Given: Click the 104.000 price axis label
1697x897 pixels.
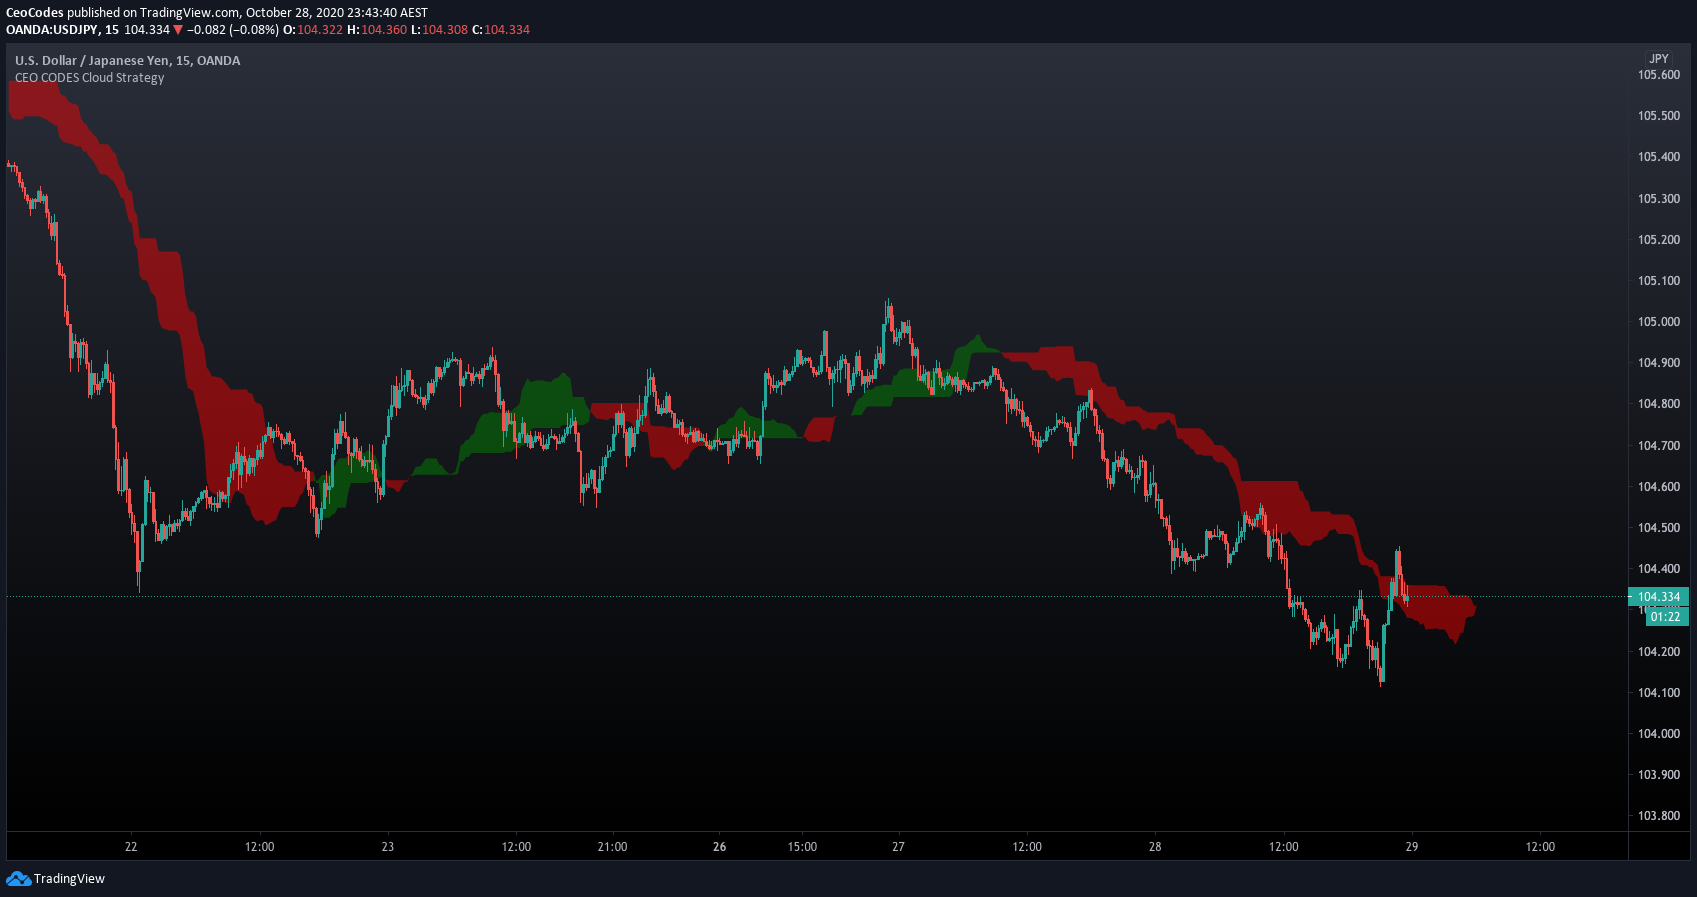Looking at the screenshot, I should click(x=1659, y=734).
